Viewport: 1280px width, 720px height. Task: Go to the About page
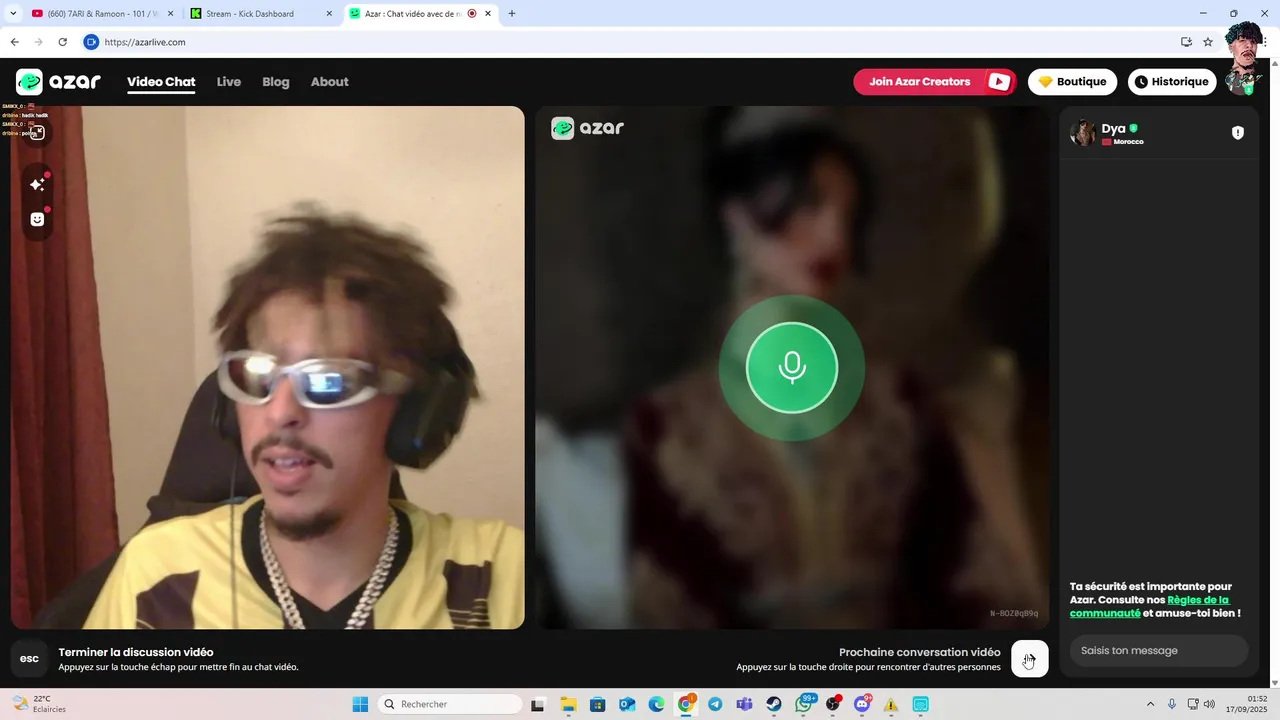point(330,82)
